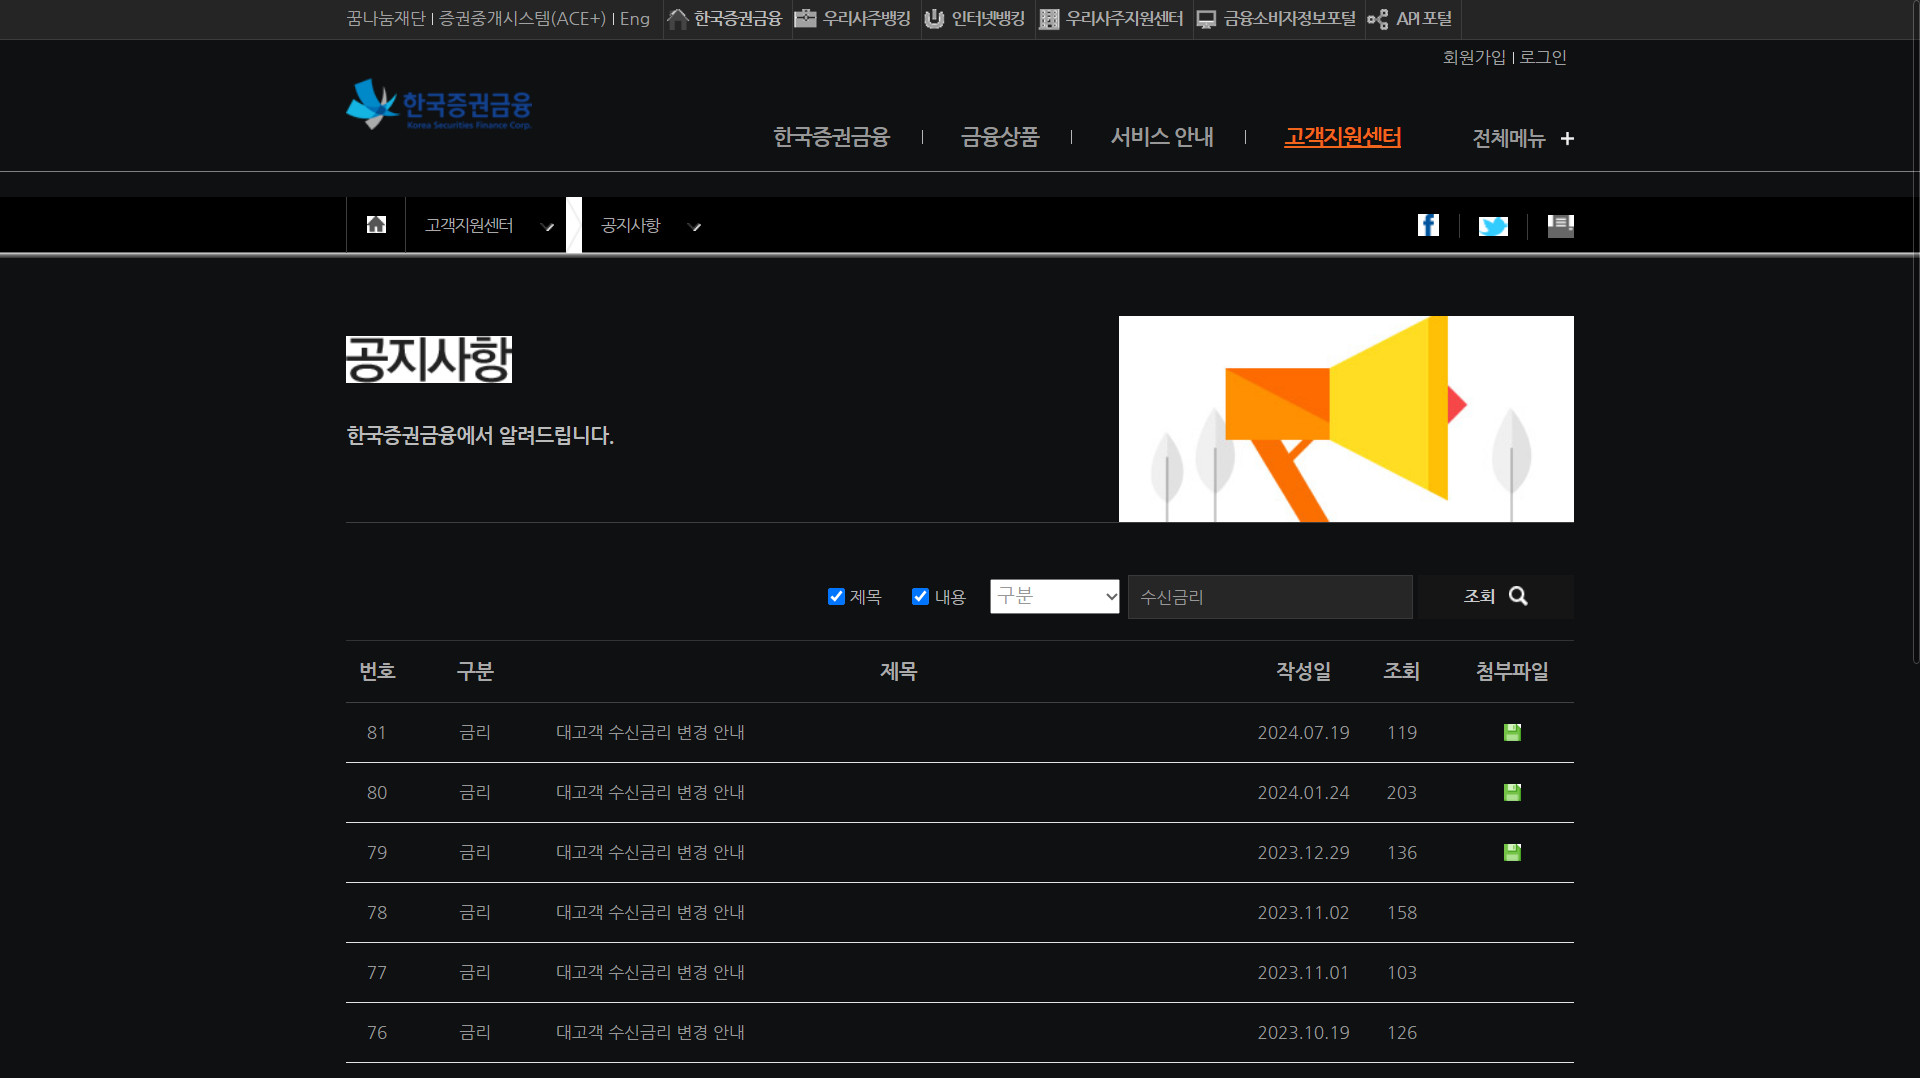This screenshot has height=1078, width=1920.
Task: Open the 증권중개시스템(ACE+) link
Action: (x=522, y=19)
